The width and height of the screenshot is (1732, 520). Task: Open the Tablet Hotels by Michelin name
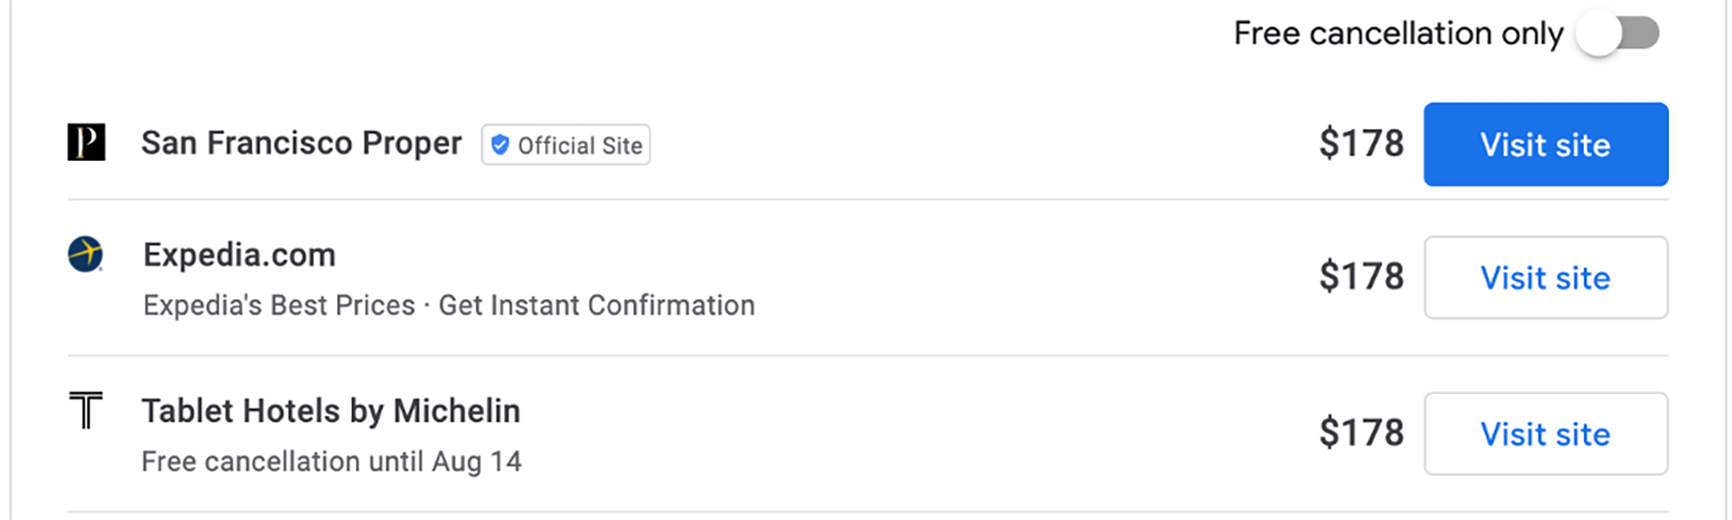(330, 411)
